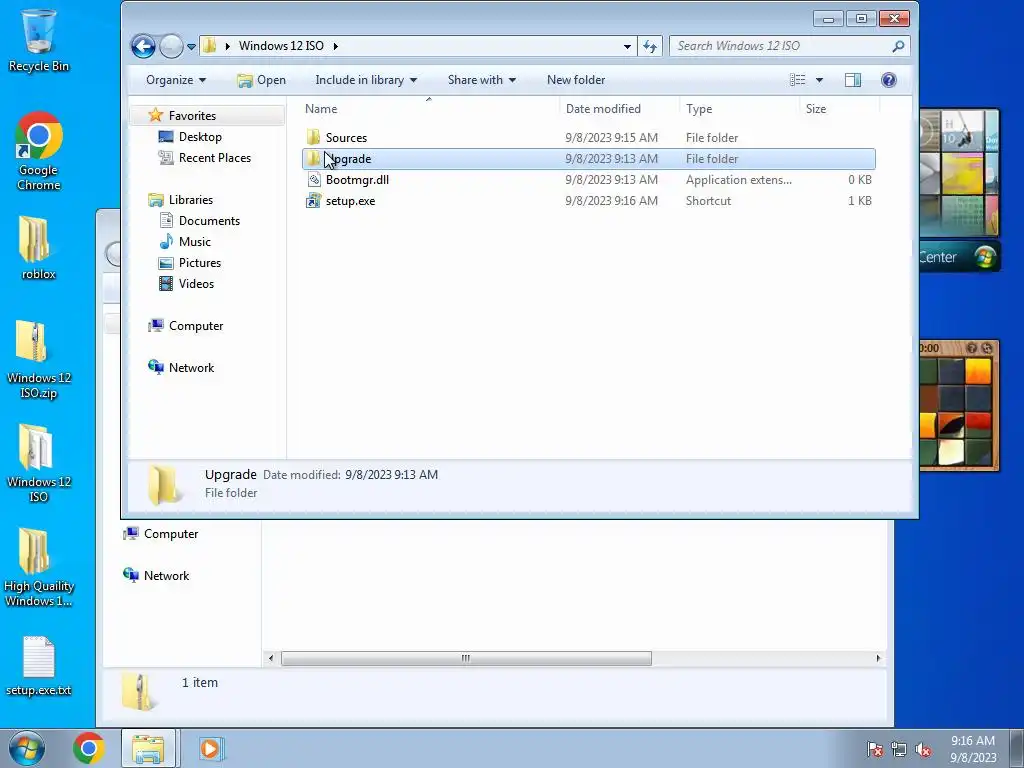Image resolution: width=1024 pixels, height=768 pixels.
Task: Click the Forward navigation arrow in Explorer
Action: coord(171,46)
